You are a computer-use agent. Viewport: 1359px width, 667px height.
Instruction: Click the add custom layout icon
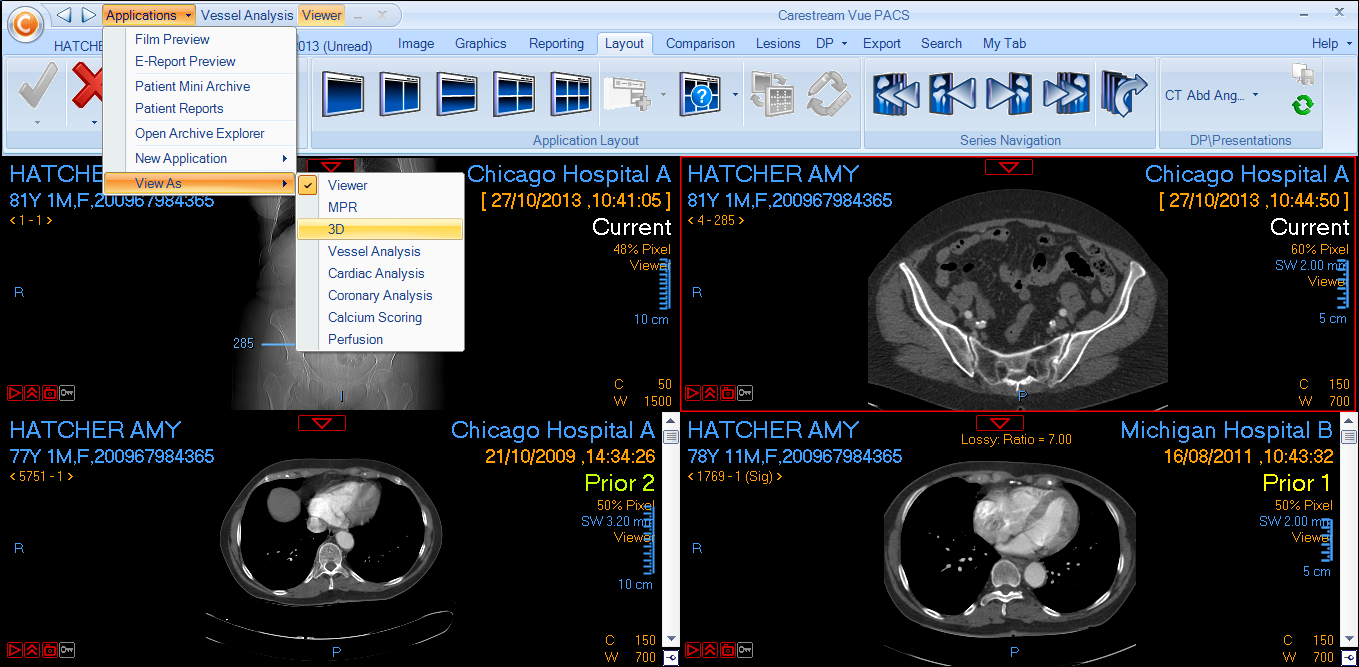pos(629,94)
